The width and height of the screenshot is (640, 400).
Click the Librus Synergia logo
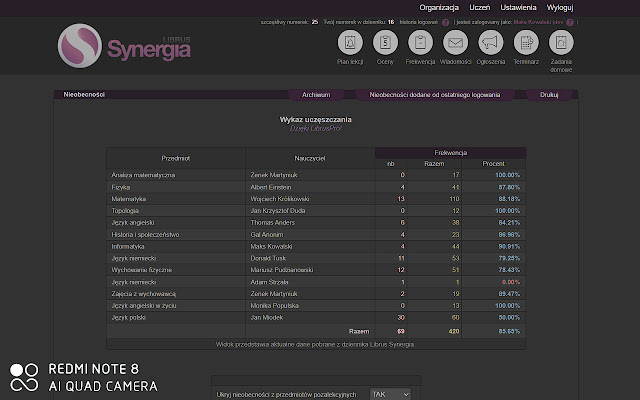pos(124,46)
